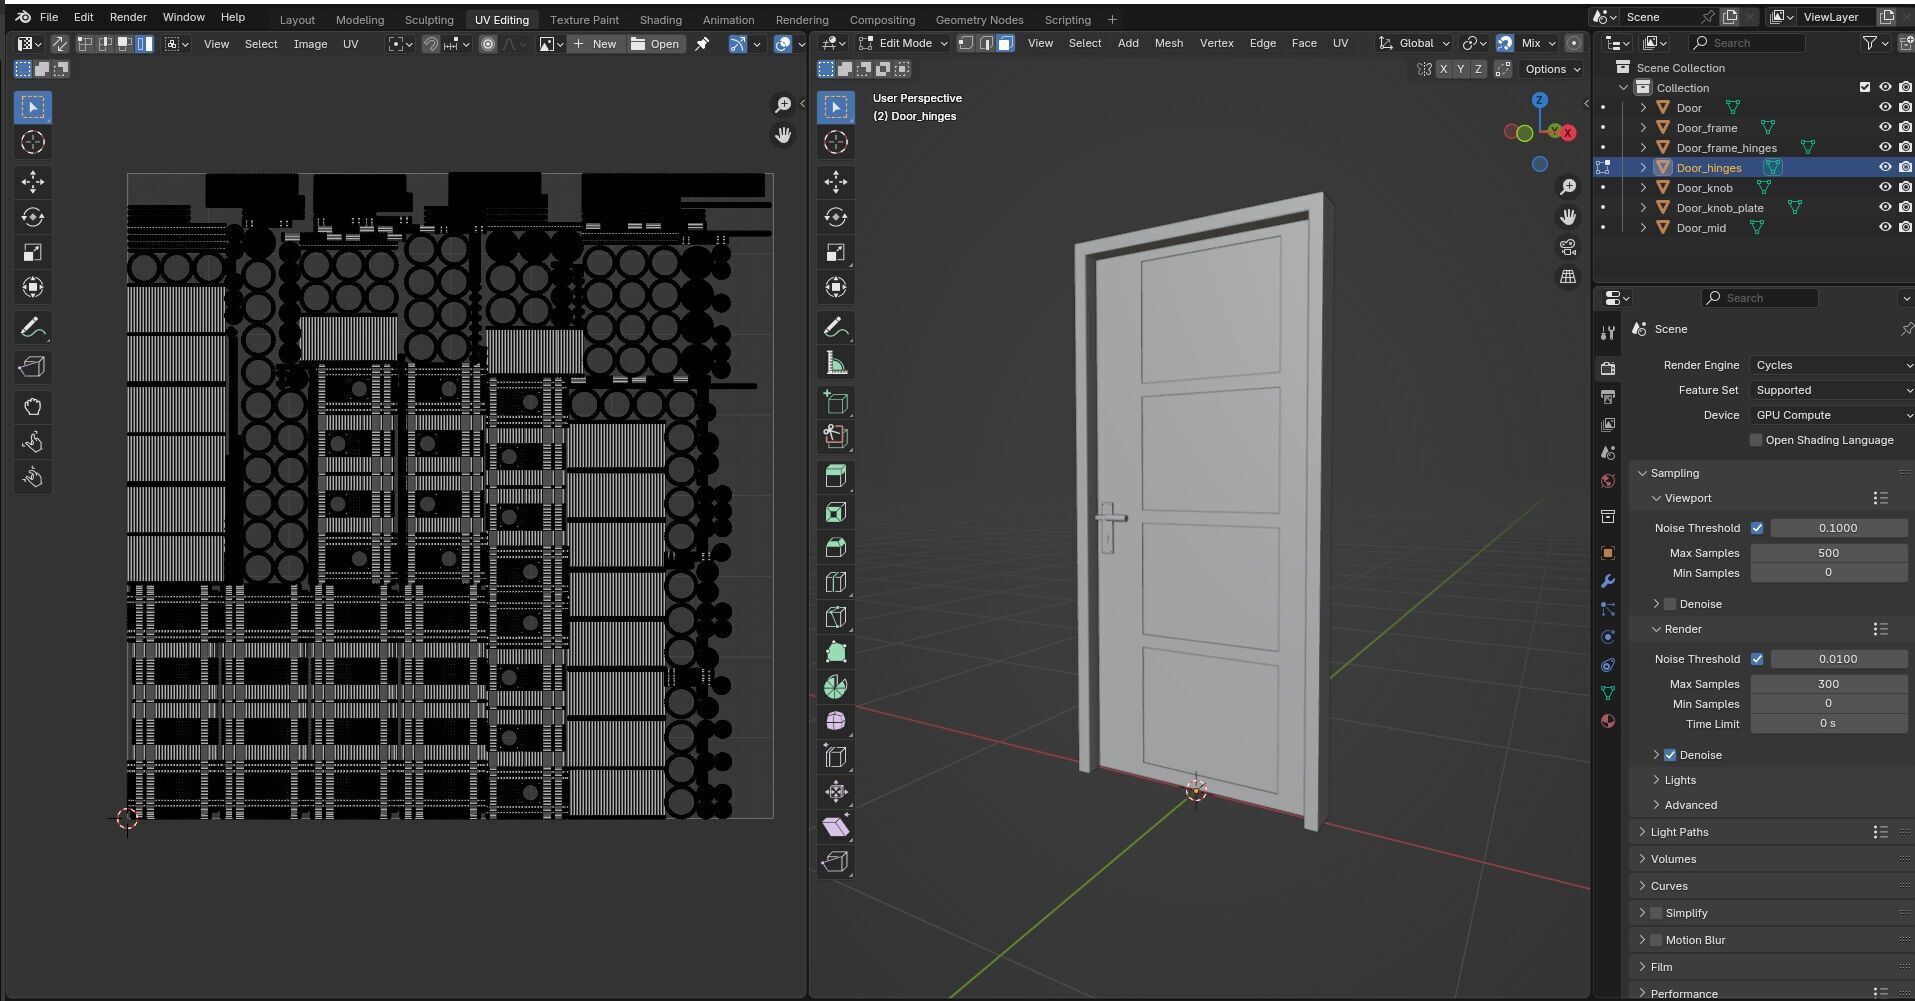Open Device dropdown GPU Compute
The height and width of the screenshot is (1001, 1915).
click(1831, 415)
